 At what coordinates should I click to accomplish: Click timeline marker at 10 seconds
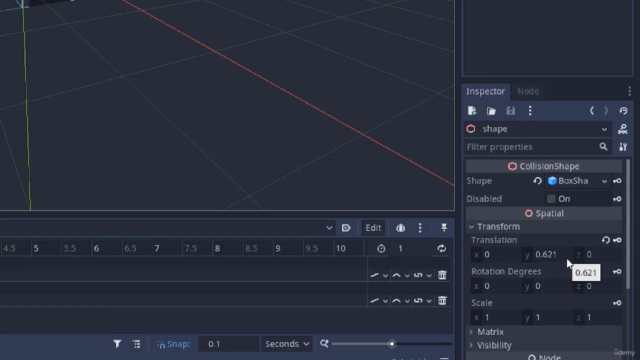coord(340,249)
